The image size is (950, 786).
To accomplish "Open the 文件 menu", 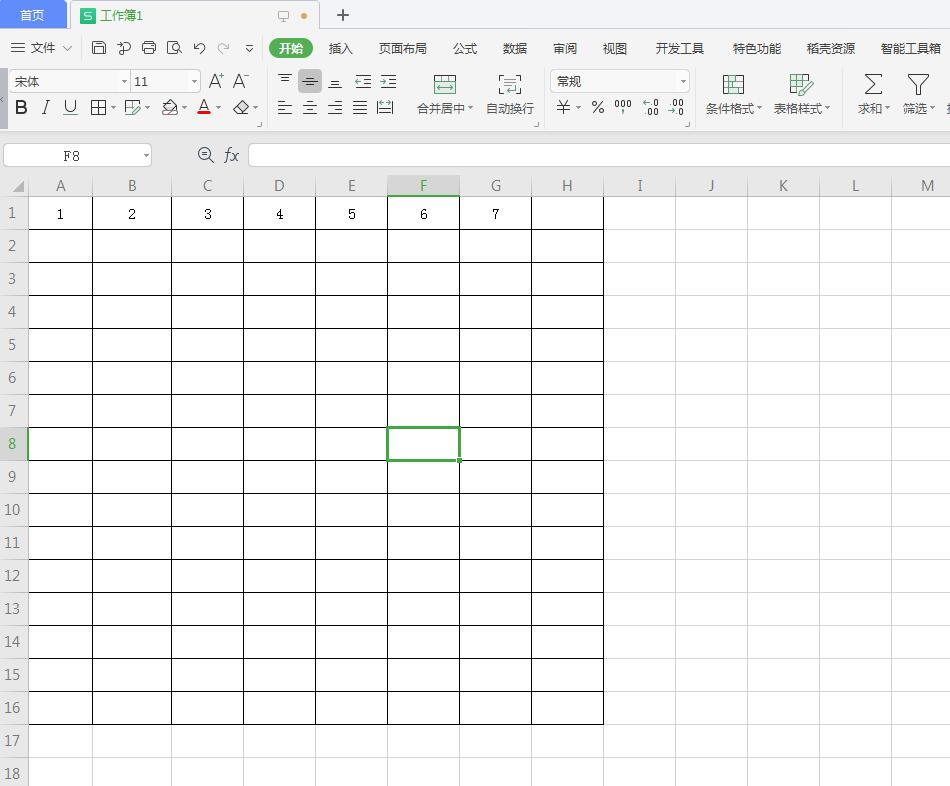I will pos(42,48).
